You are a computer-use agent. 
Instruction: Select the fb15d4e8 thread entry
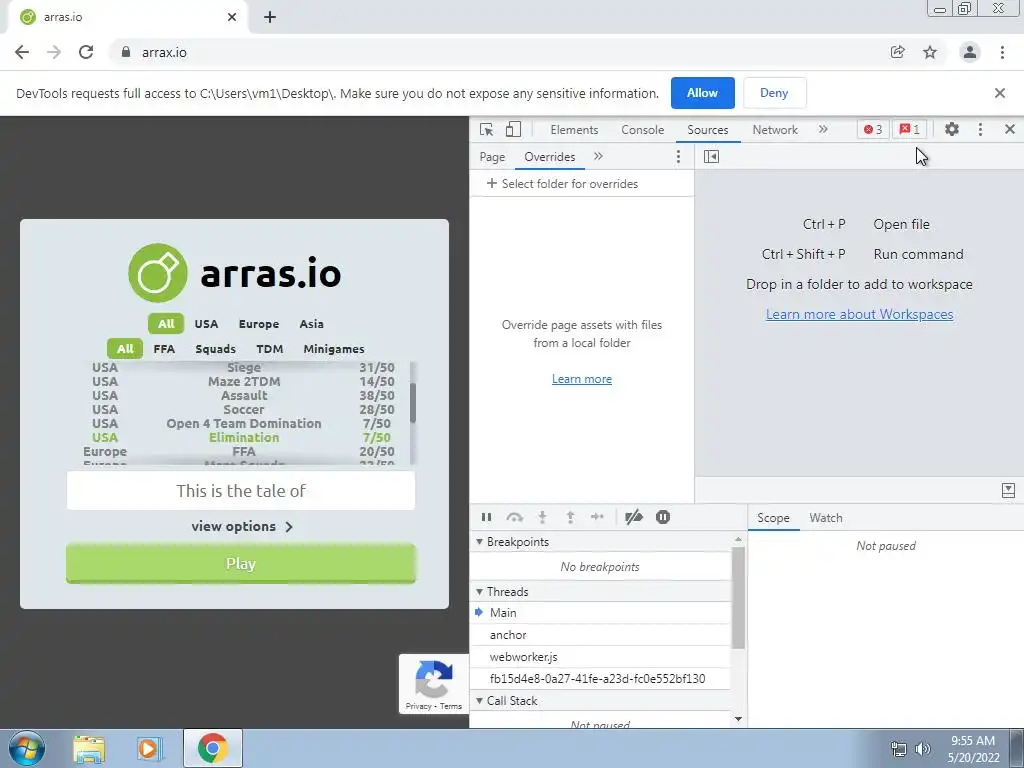point(600,679)
